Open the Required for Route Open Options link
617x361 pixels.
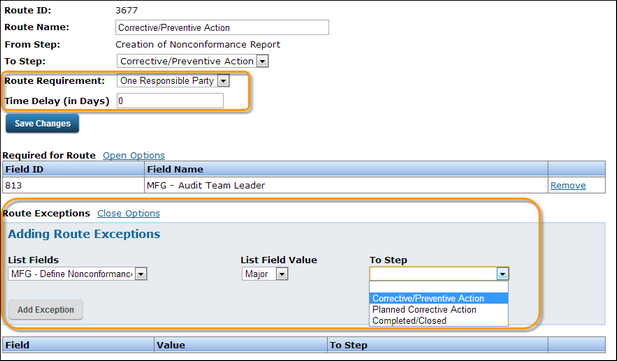pyautogui.click(x=134, y=156)
